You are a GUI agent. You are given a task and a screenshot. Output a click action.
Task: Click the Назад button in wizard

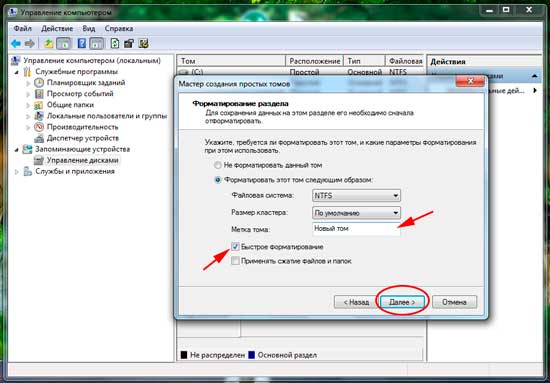(x=356, y=302)
